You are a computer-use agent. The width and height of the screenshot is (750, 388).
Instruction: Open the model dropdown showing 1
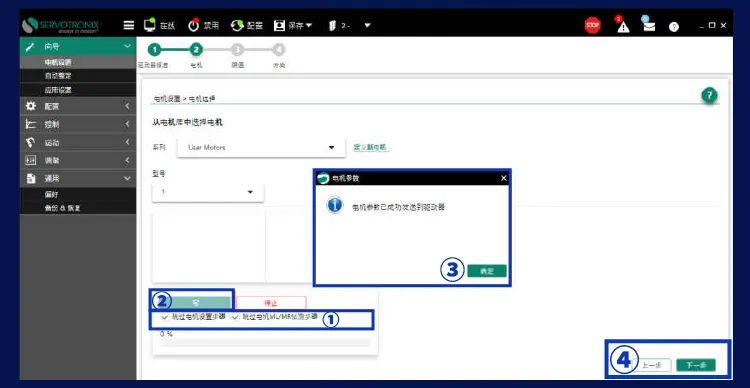click(x=208, y=192)
